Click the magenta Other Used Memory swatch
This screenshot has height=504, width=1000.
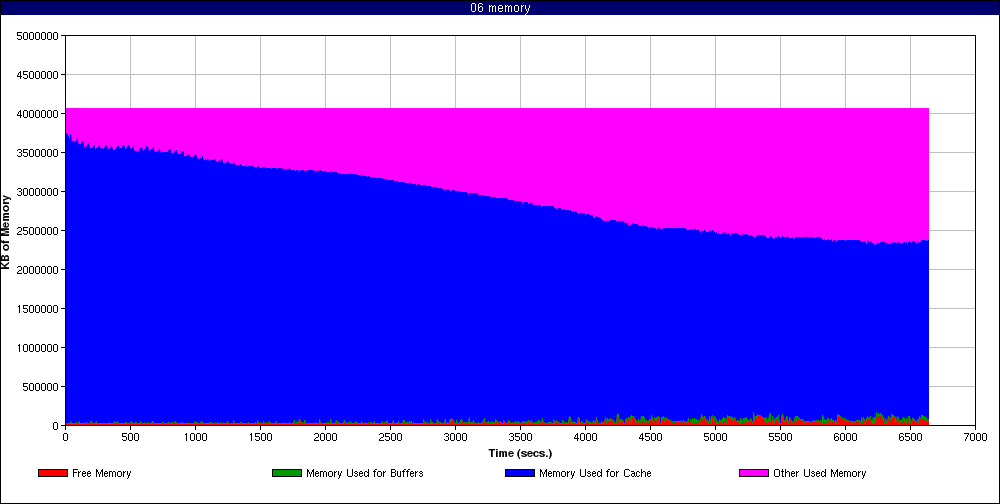[x=754, y=473]
